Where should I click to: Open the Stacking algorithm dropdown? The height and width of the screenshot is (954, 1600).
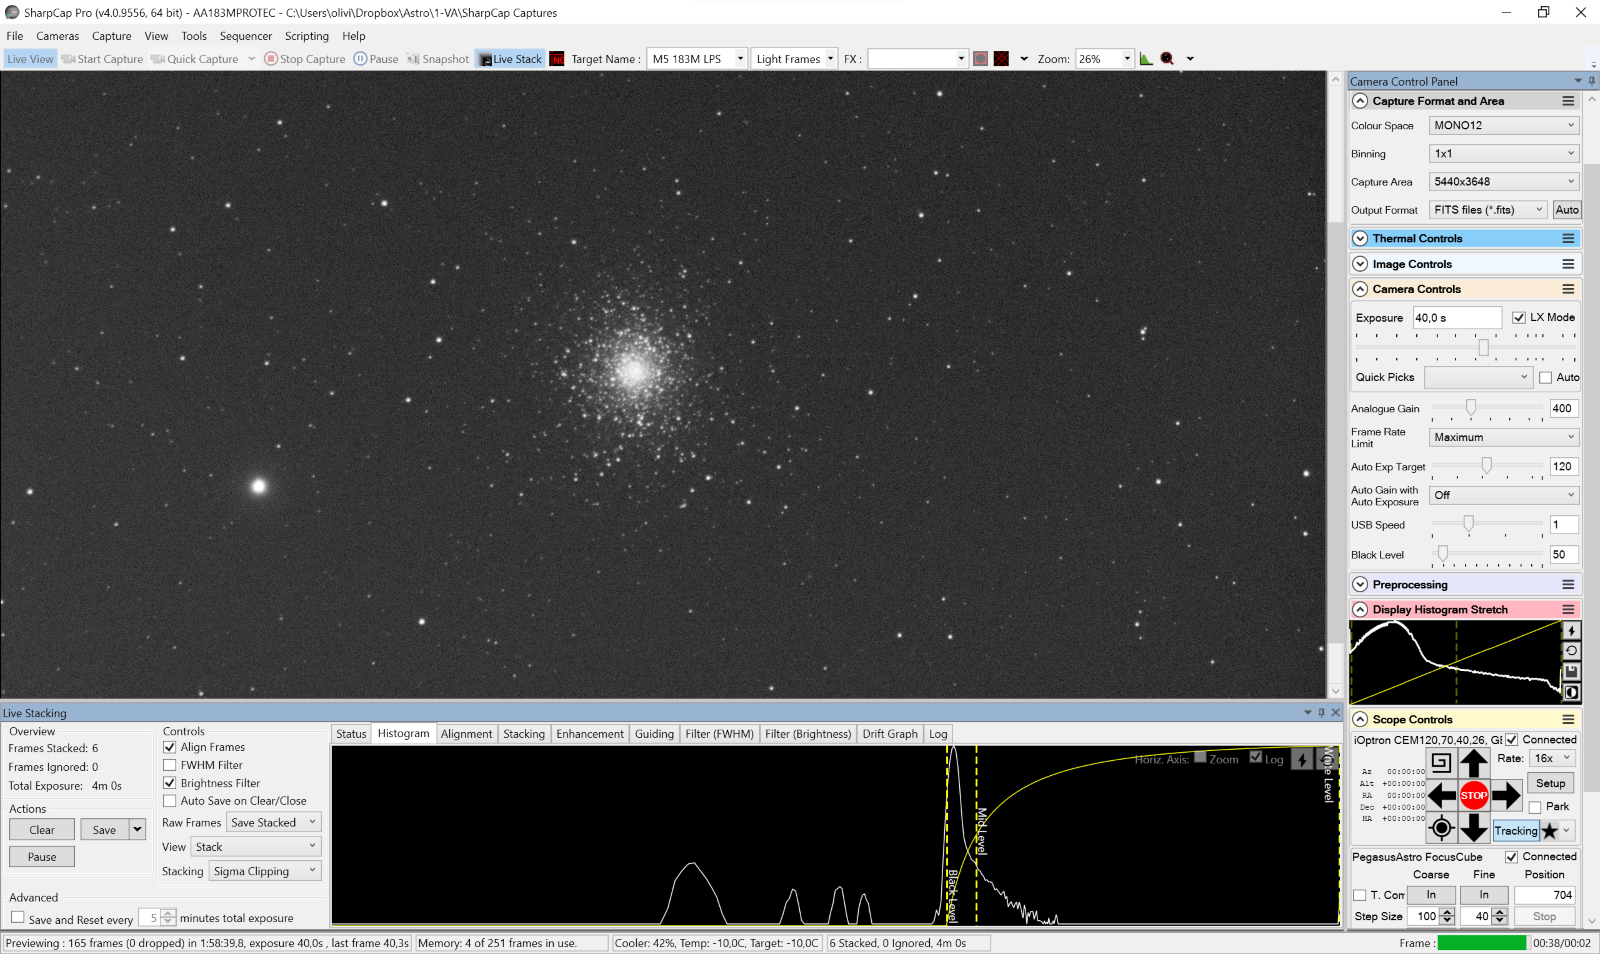(265, 871)
